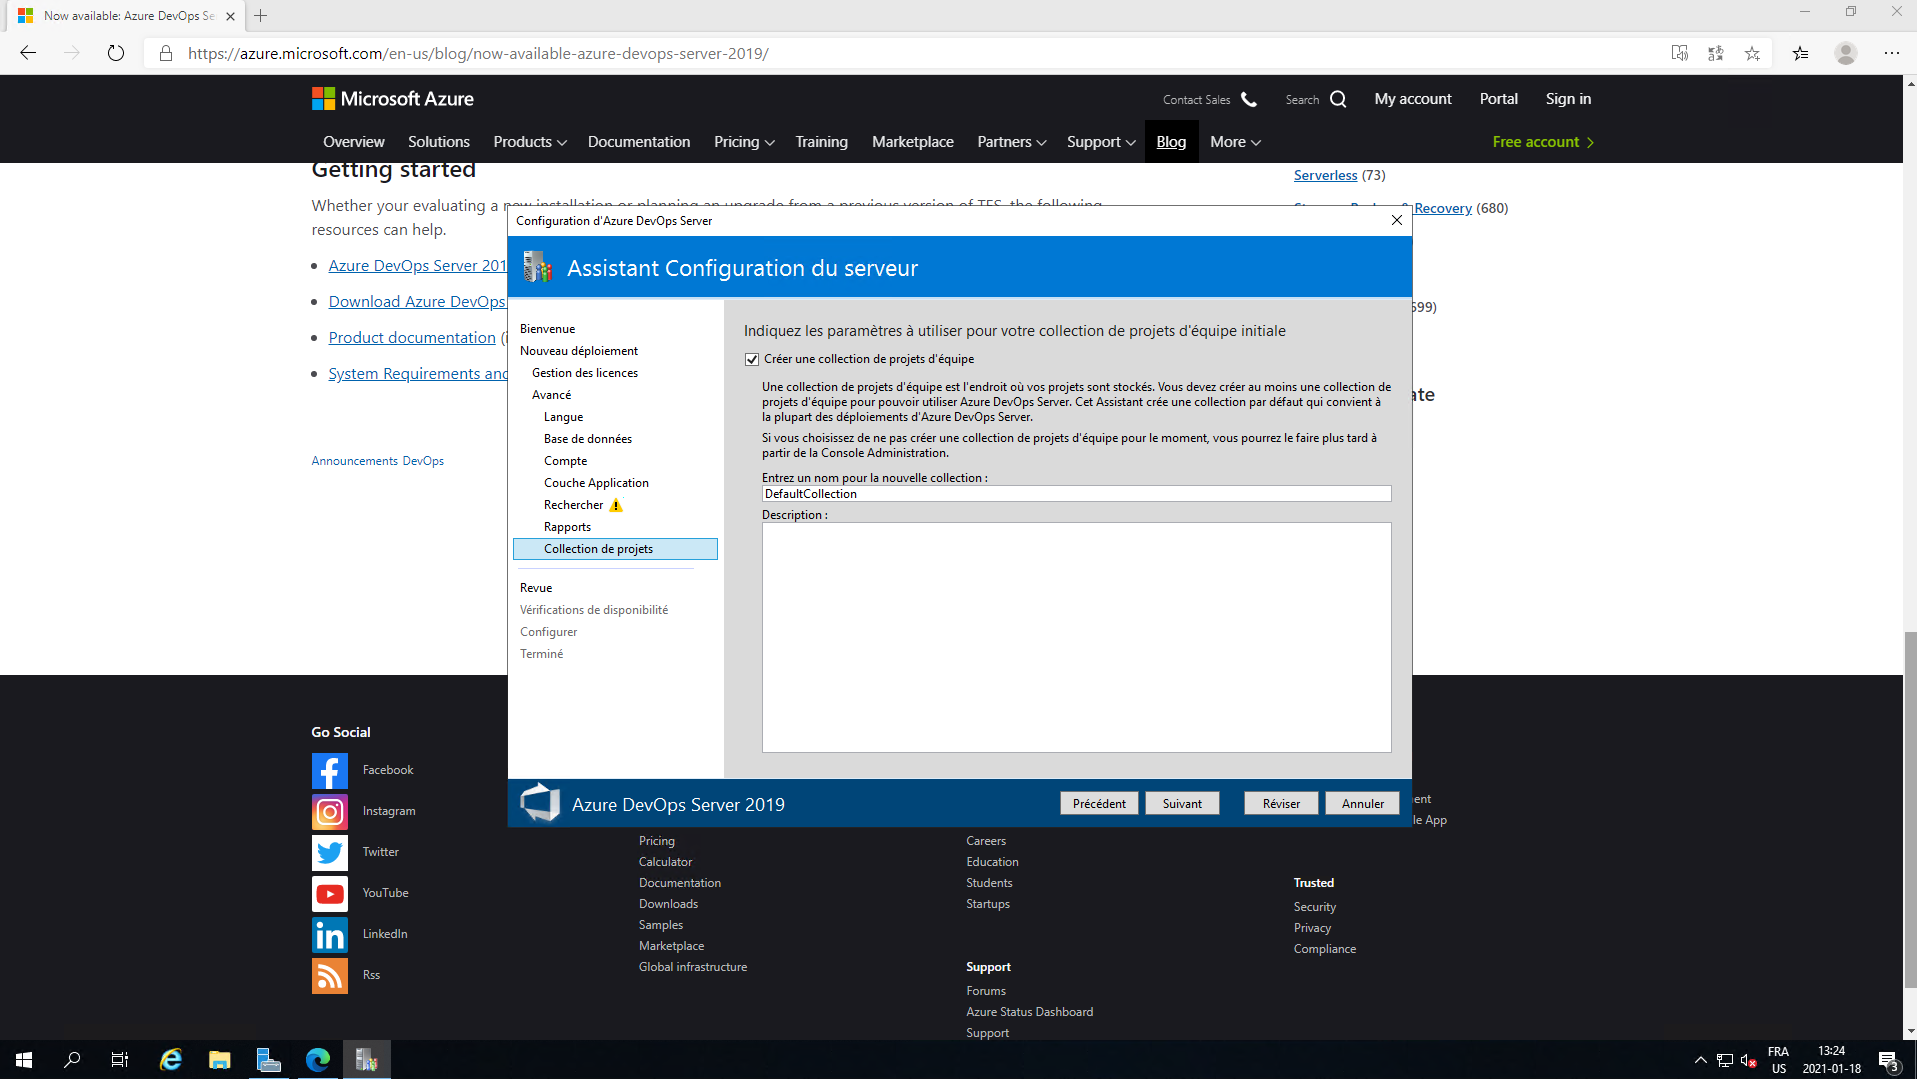
Task: Click the Azure search magnifier icon
Action: (x=1338, y=99)
